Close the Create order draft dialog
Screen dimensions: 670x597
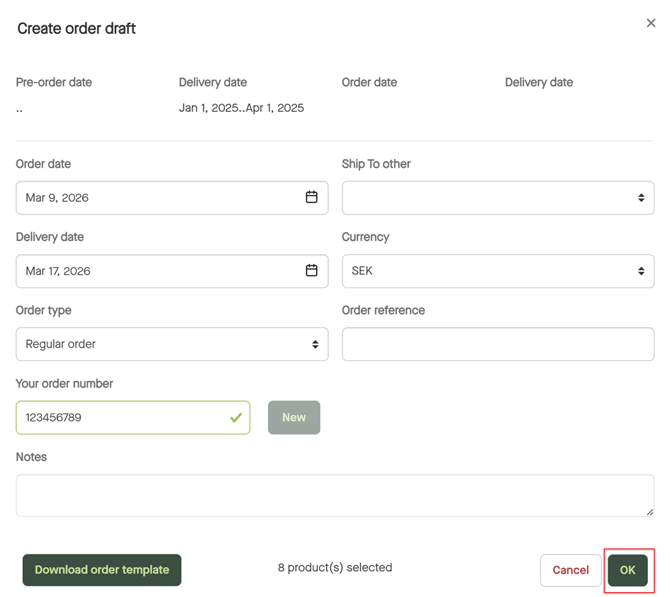point(651,23)
